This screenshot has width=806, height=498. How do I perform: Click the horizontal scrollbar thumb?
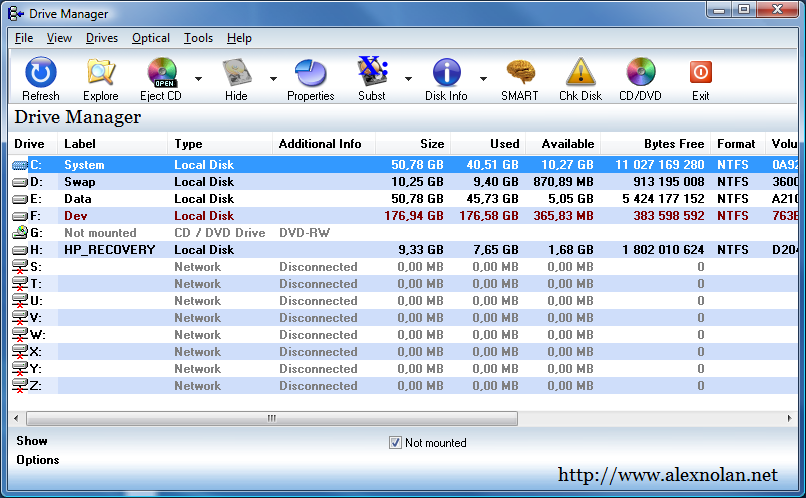272,418
